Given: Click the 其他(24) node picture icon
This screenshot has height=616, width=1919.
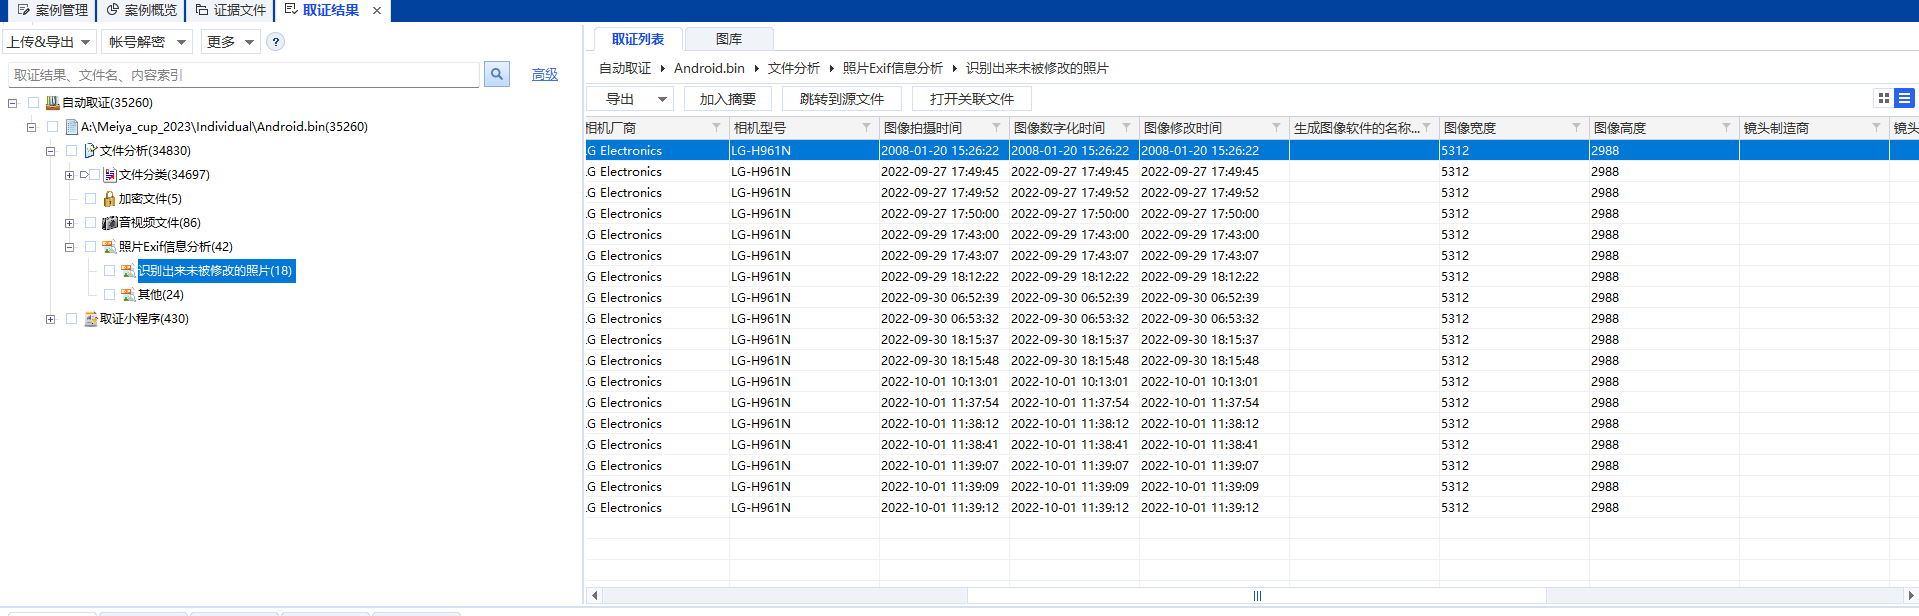Looking at the screenshot, I should 129,295.
